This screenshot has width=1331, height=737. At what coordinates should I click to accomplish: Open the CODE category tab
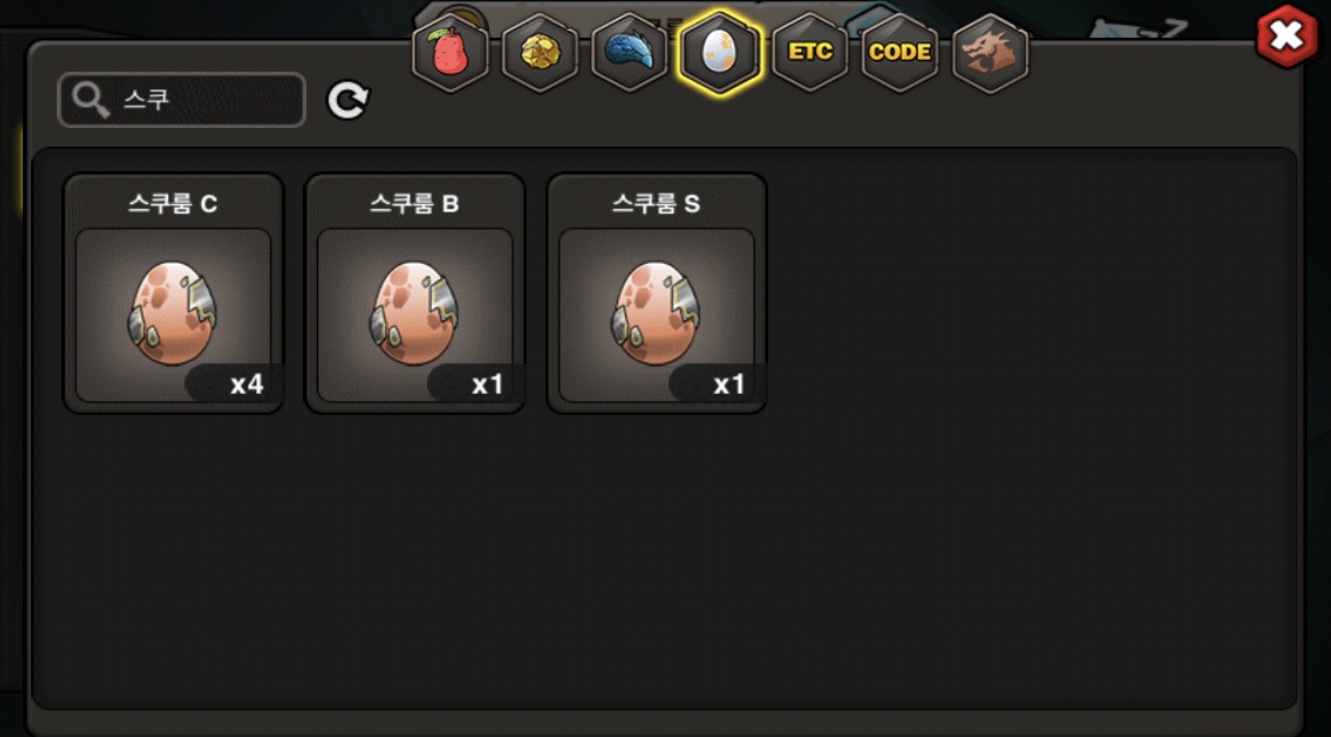pos(900,52)
